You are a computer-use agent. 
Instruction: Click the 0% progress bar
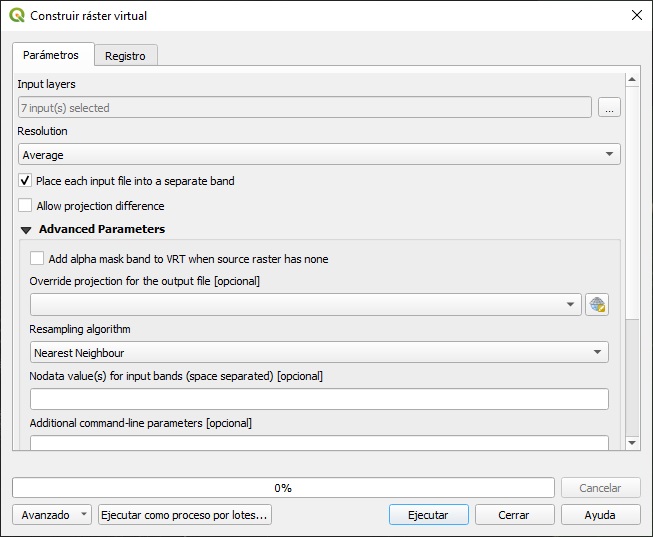point(283,488)
